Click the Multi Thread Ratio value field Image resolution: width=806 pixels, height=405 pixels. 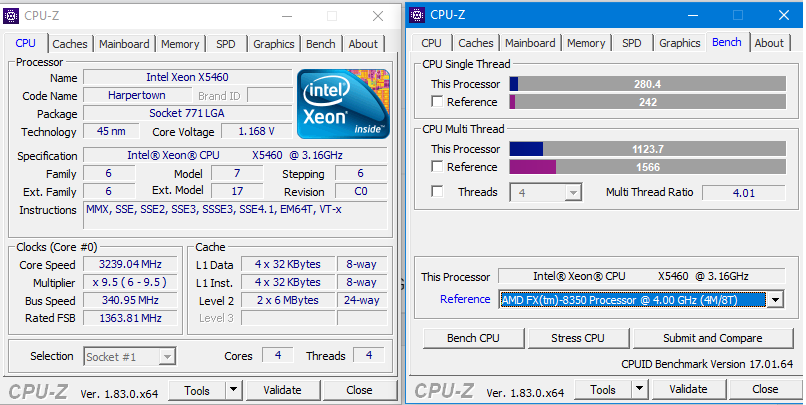click(744, 193)
